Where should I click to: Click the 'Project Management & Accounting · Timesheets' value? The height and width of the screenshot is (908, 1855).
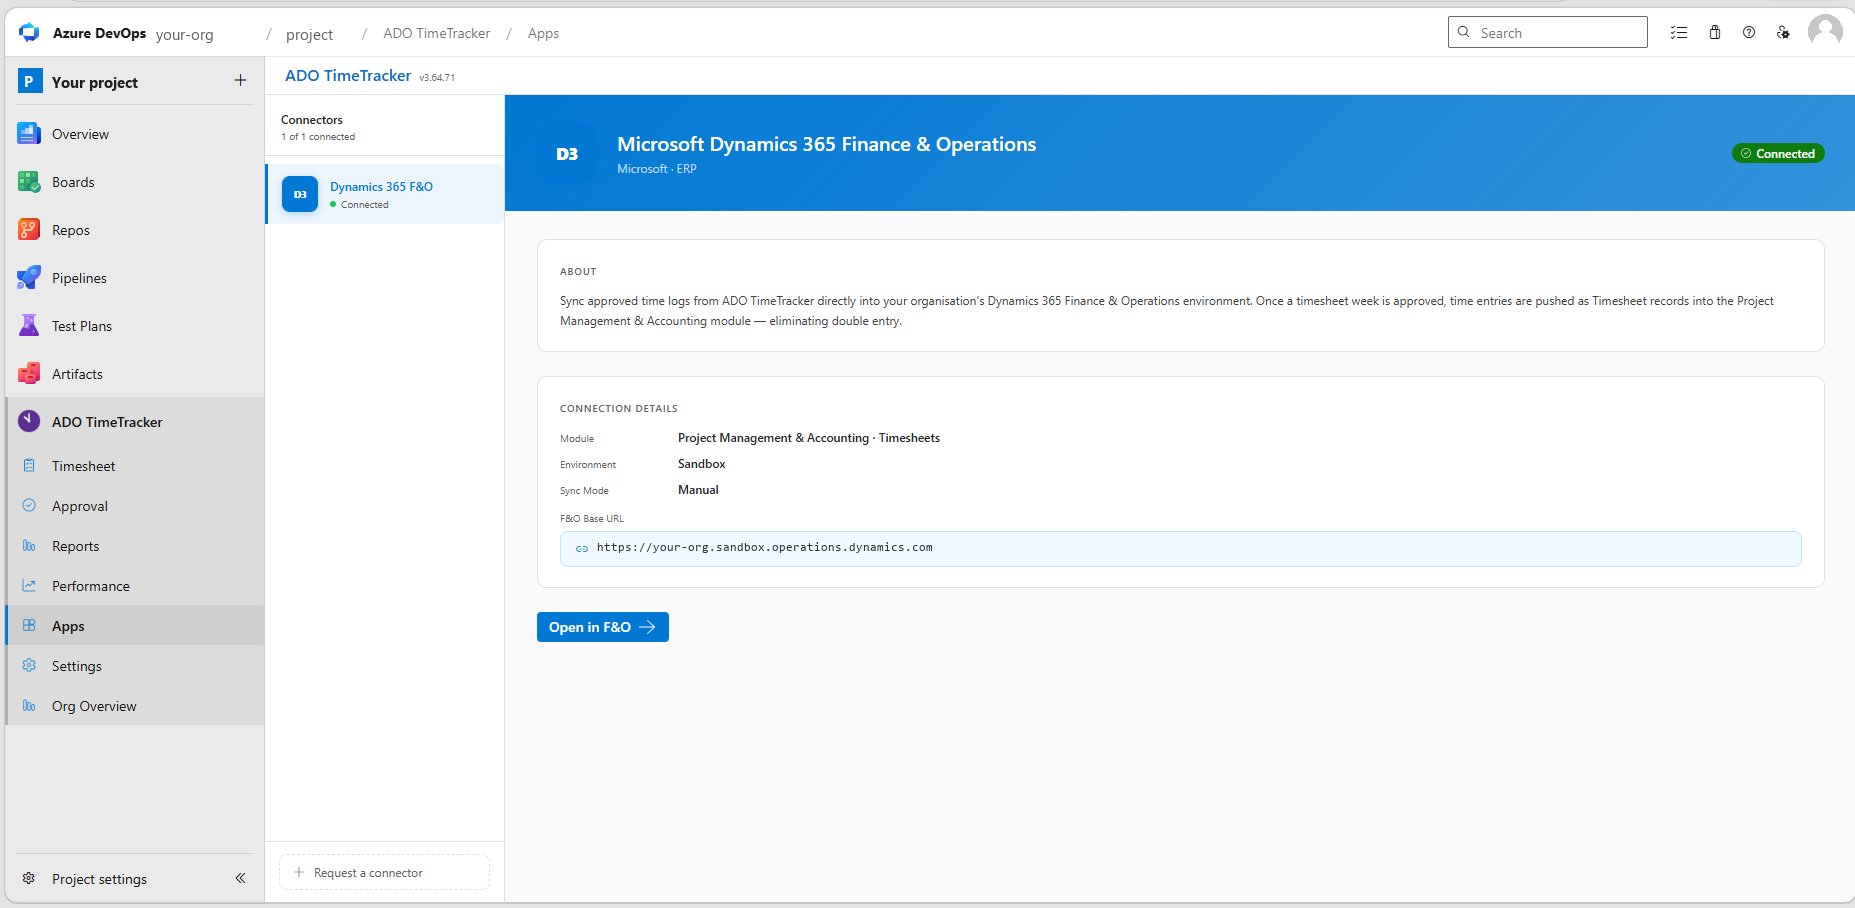pyautogui.click(x=809, y=438)
